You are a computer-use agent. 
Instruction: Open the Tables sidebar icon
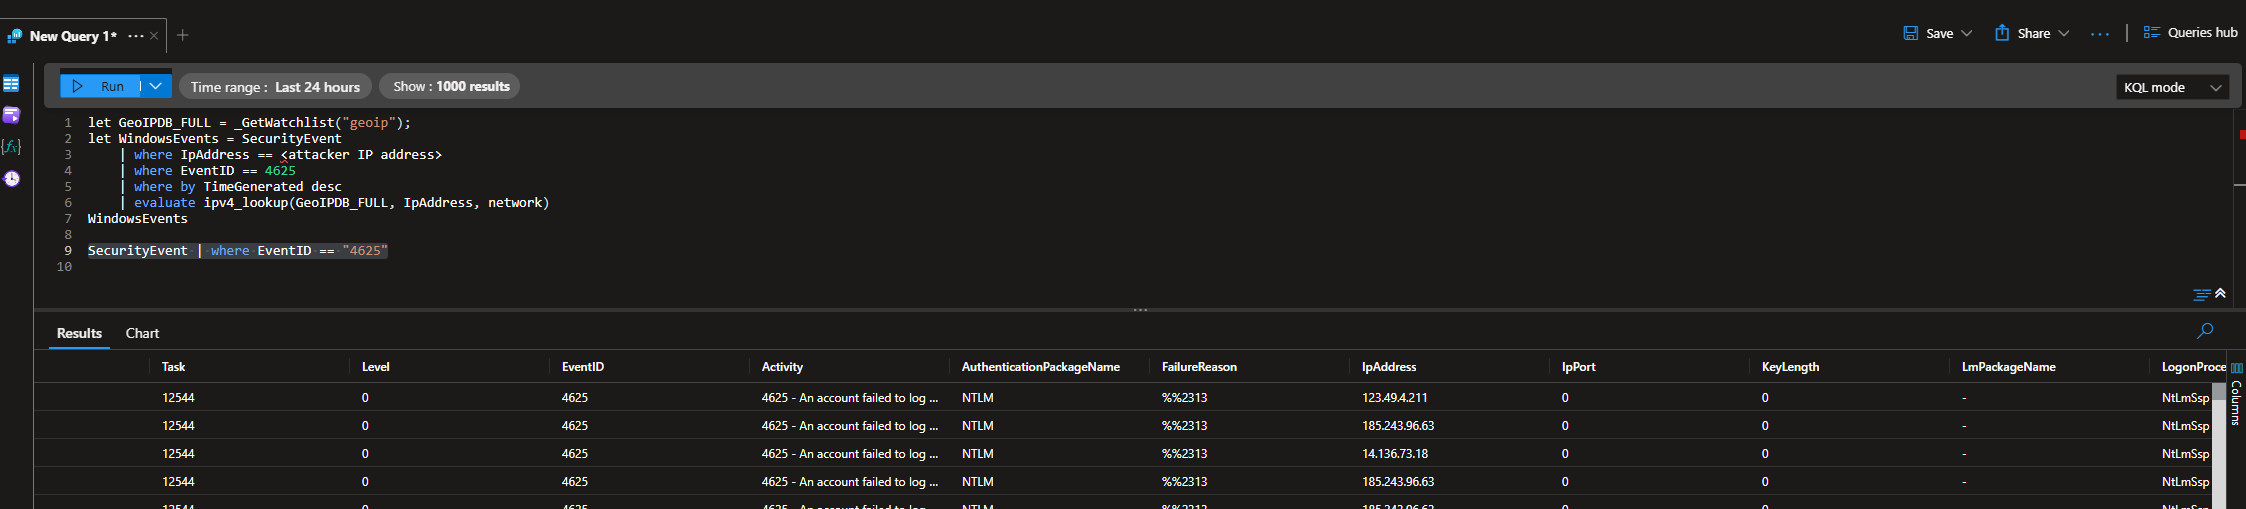[x=12, y=84]
